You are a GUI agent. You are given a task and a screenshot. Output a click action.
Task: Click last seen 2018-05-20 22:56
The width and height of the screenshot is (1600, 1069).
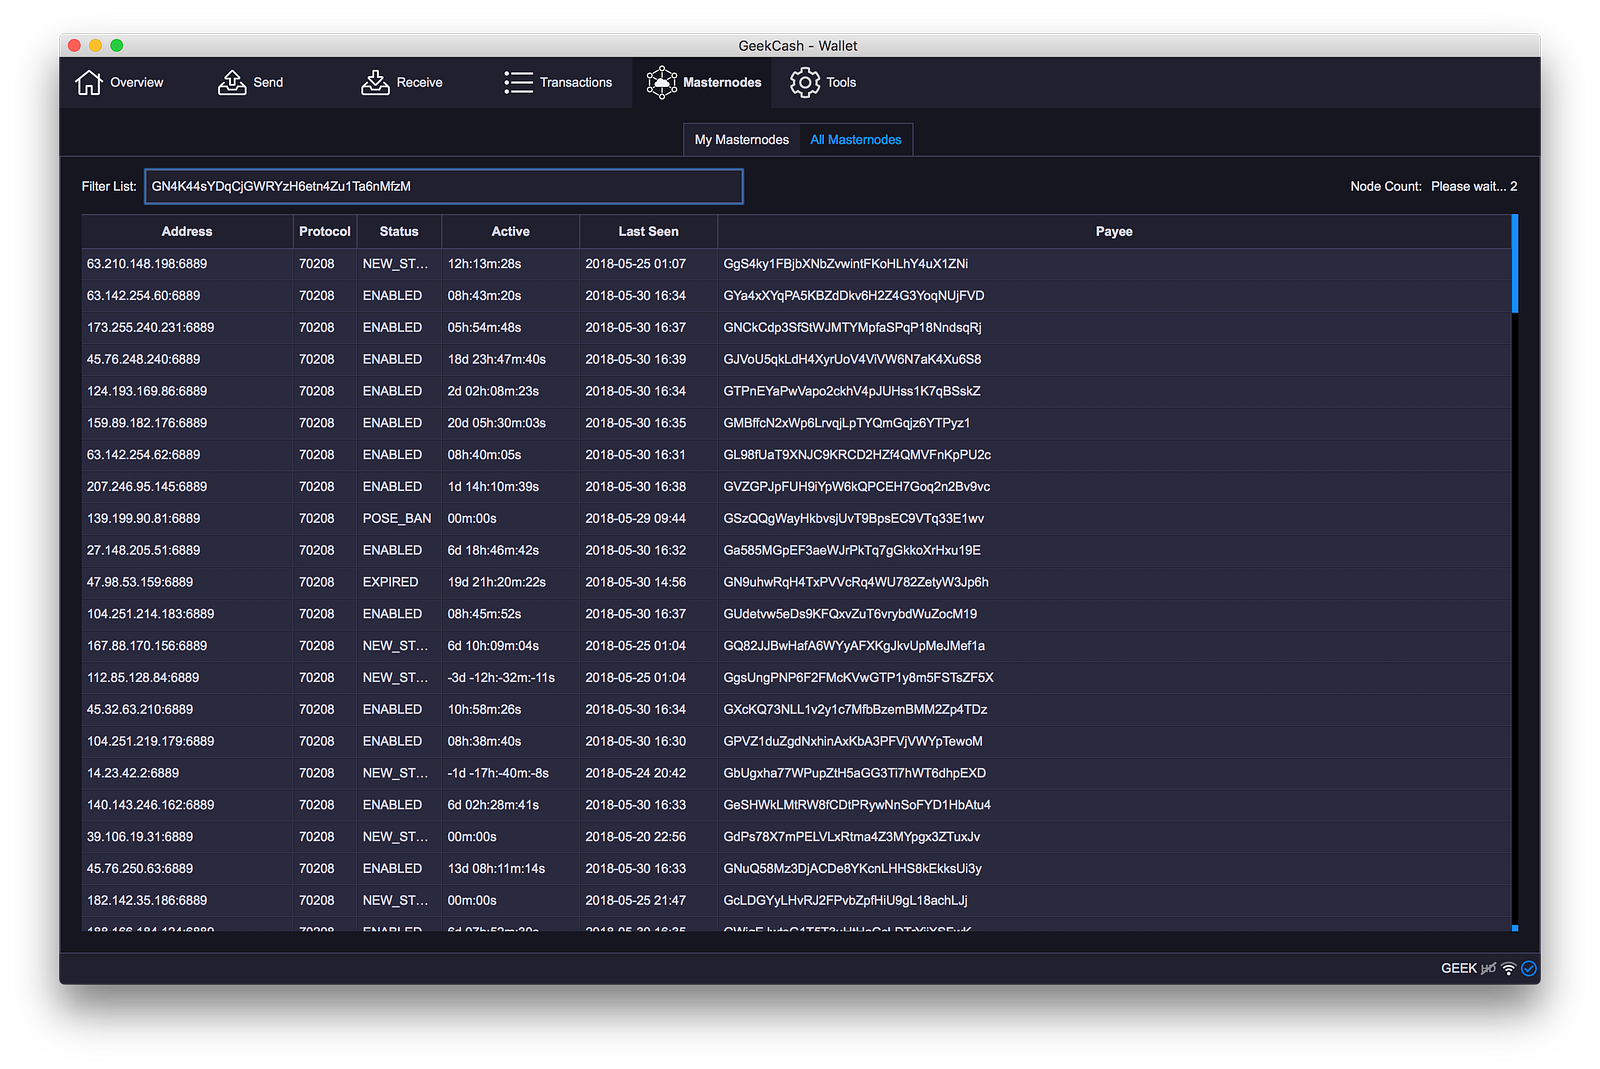636,837
